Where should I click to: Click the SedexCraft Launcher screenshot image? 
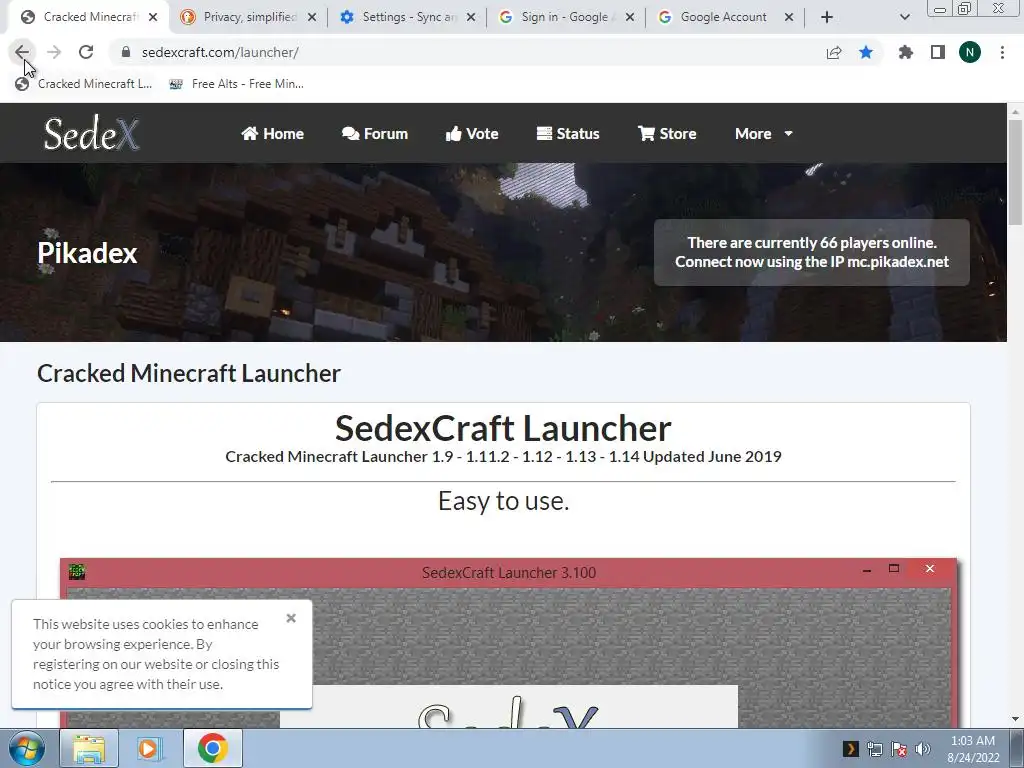(509, 643)
